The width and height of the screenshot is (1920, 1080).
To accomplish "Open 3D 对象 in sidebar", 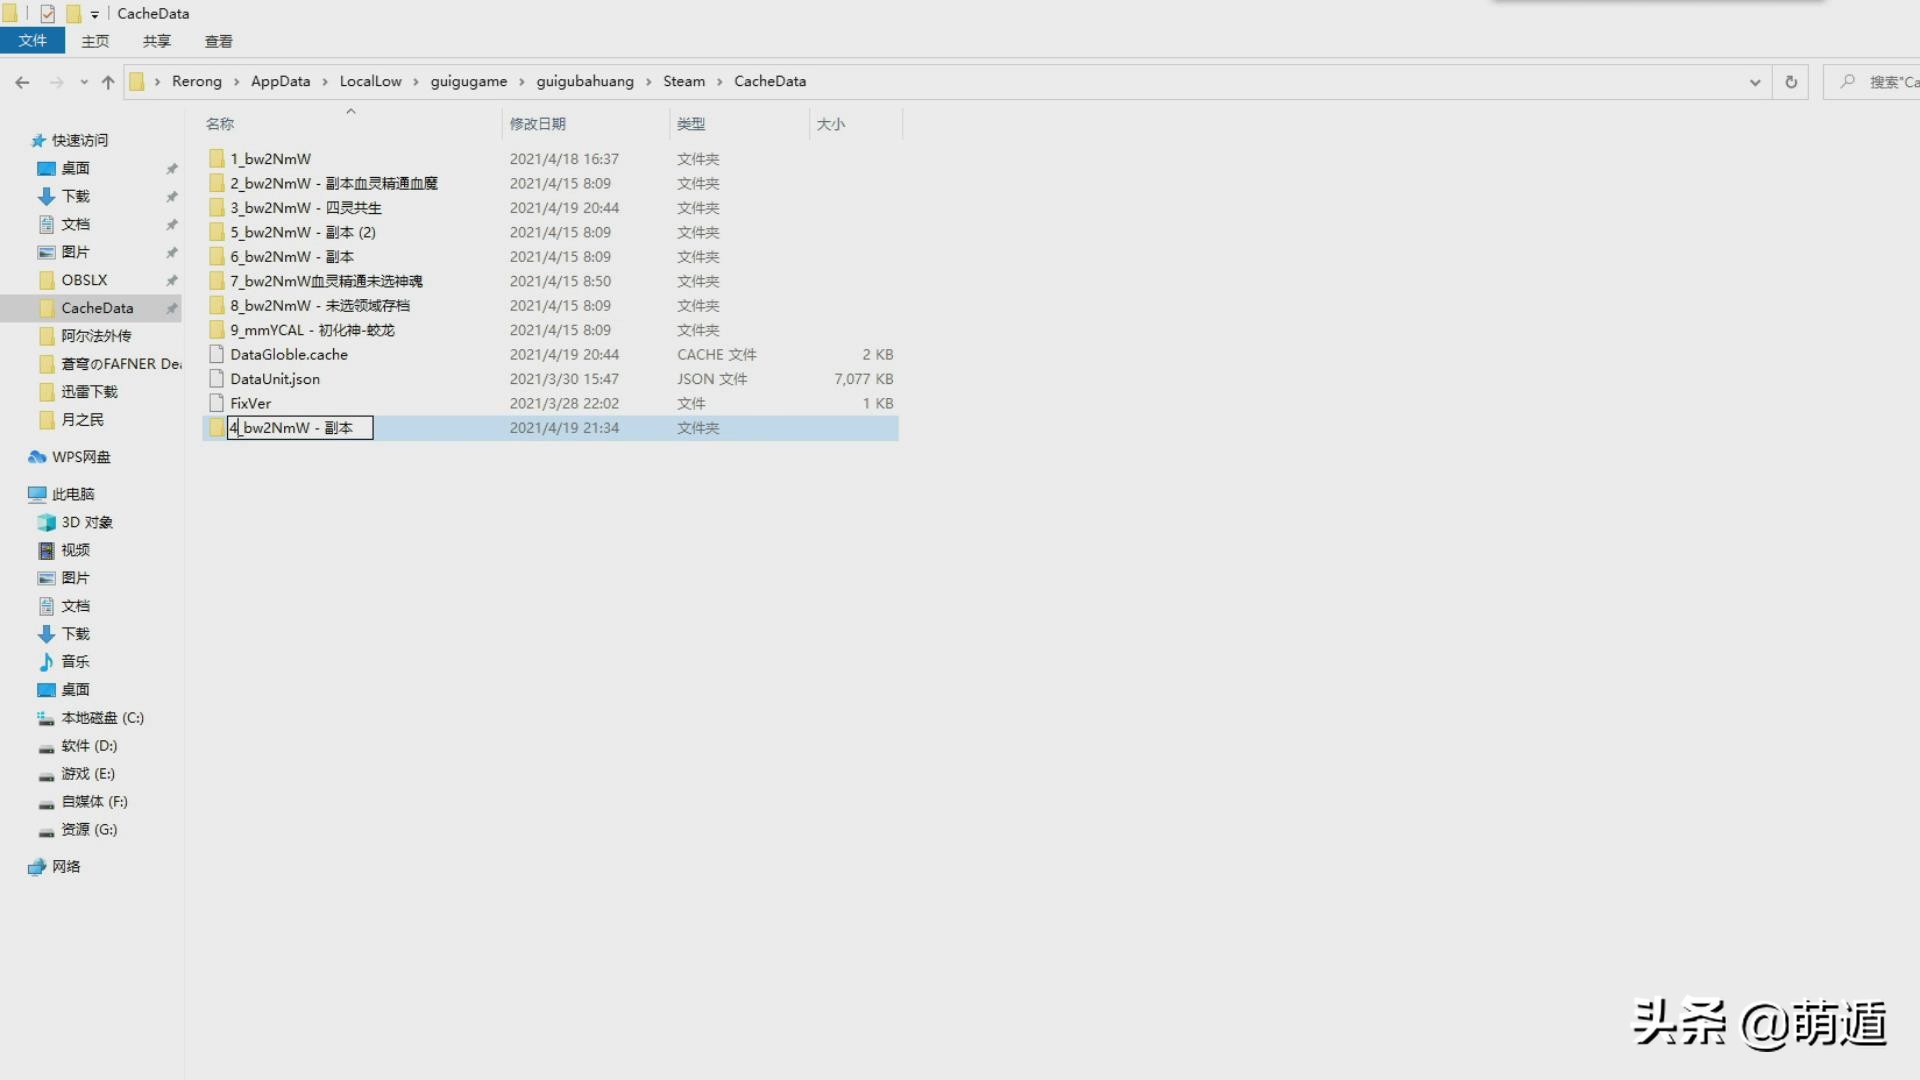I will 86,522.
